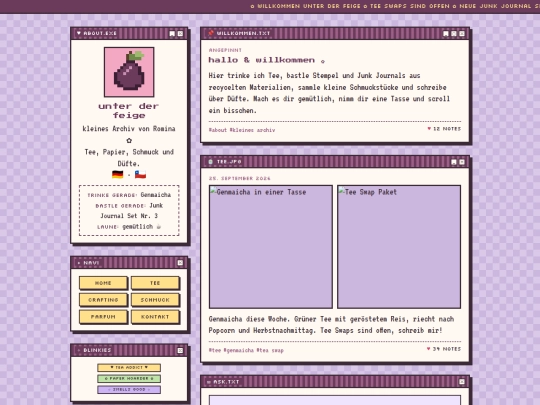Minimize the willkommen.txt window
Image resolution: width=540 pixels, height=405 pixels.
[x=446, y=33]
